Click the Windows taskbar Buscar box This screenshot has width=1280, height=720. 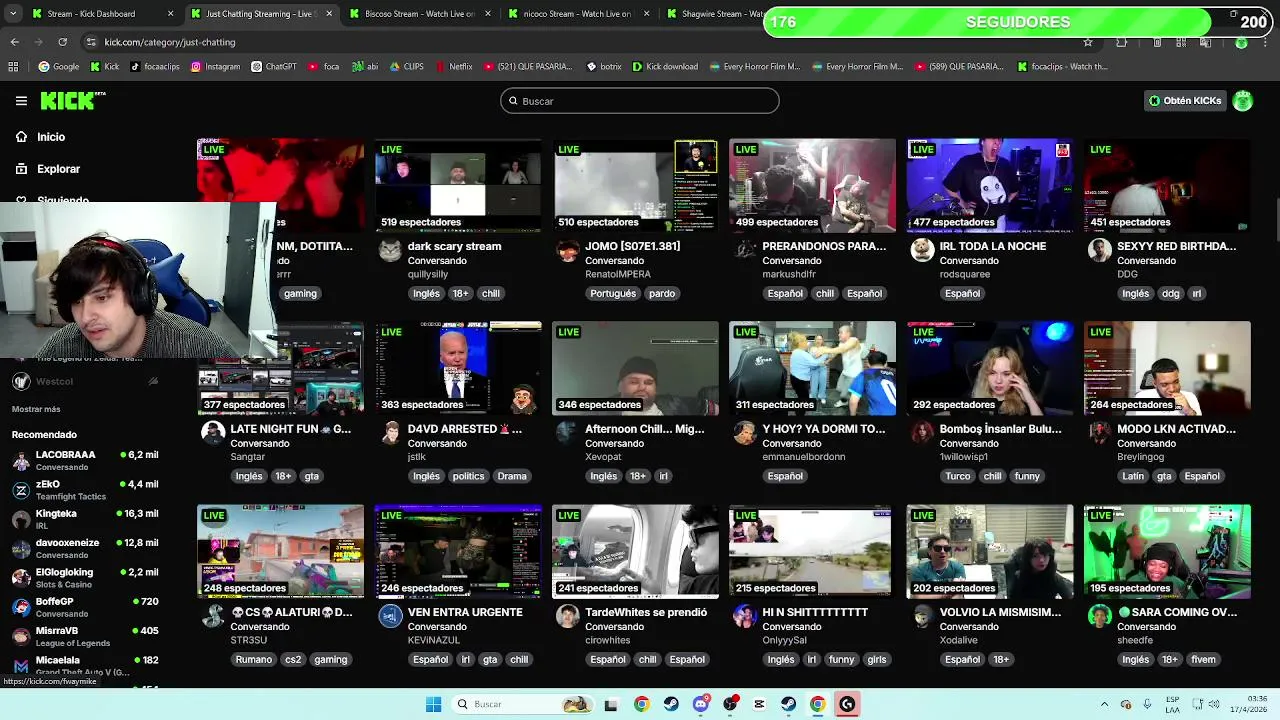[x=522, y=704]
